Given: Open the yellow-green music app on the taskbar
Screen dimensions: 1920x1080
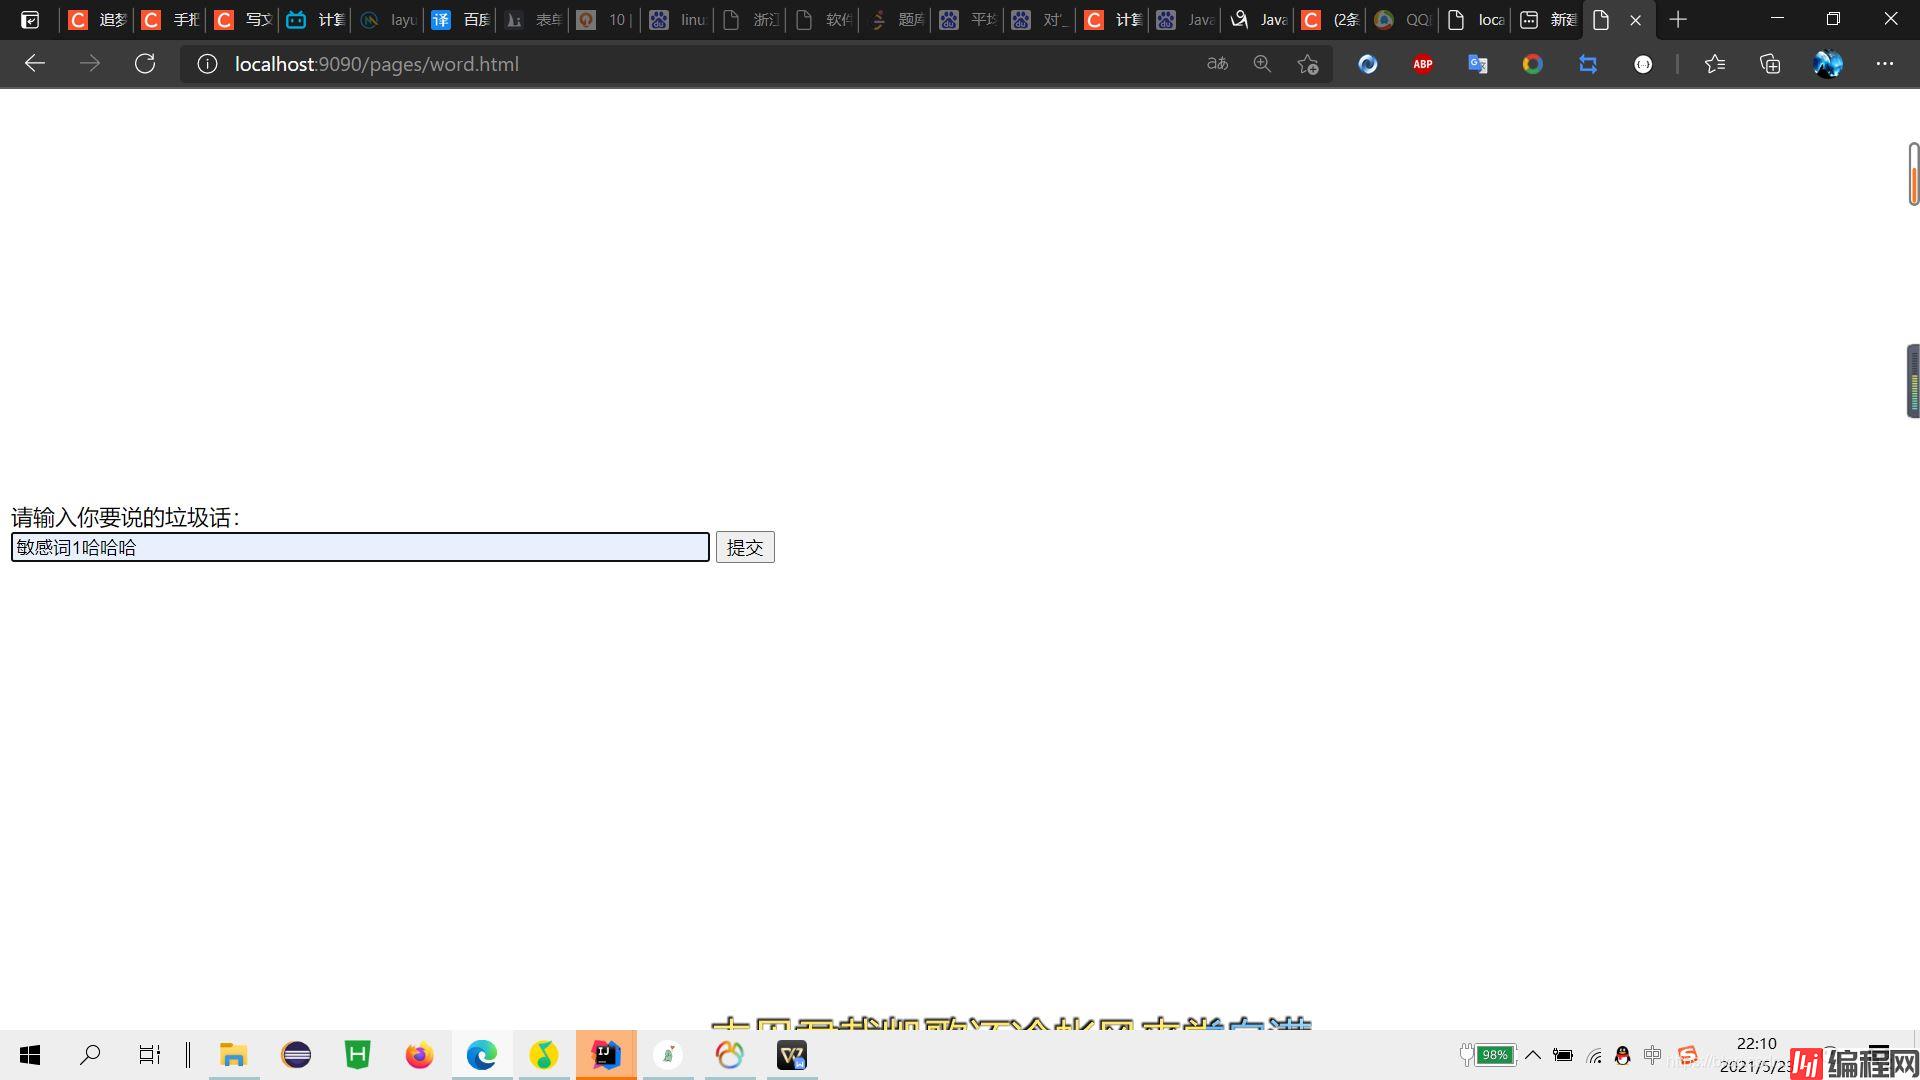Looking at the screenshot, I should (x=544, y=1055).
